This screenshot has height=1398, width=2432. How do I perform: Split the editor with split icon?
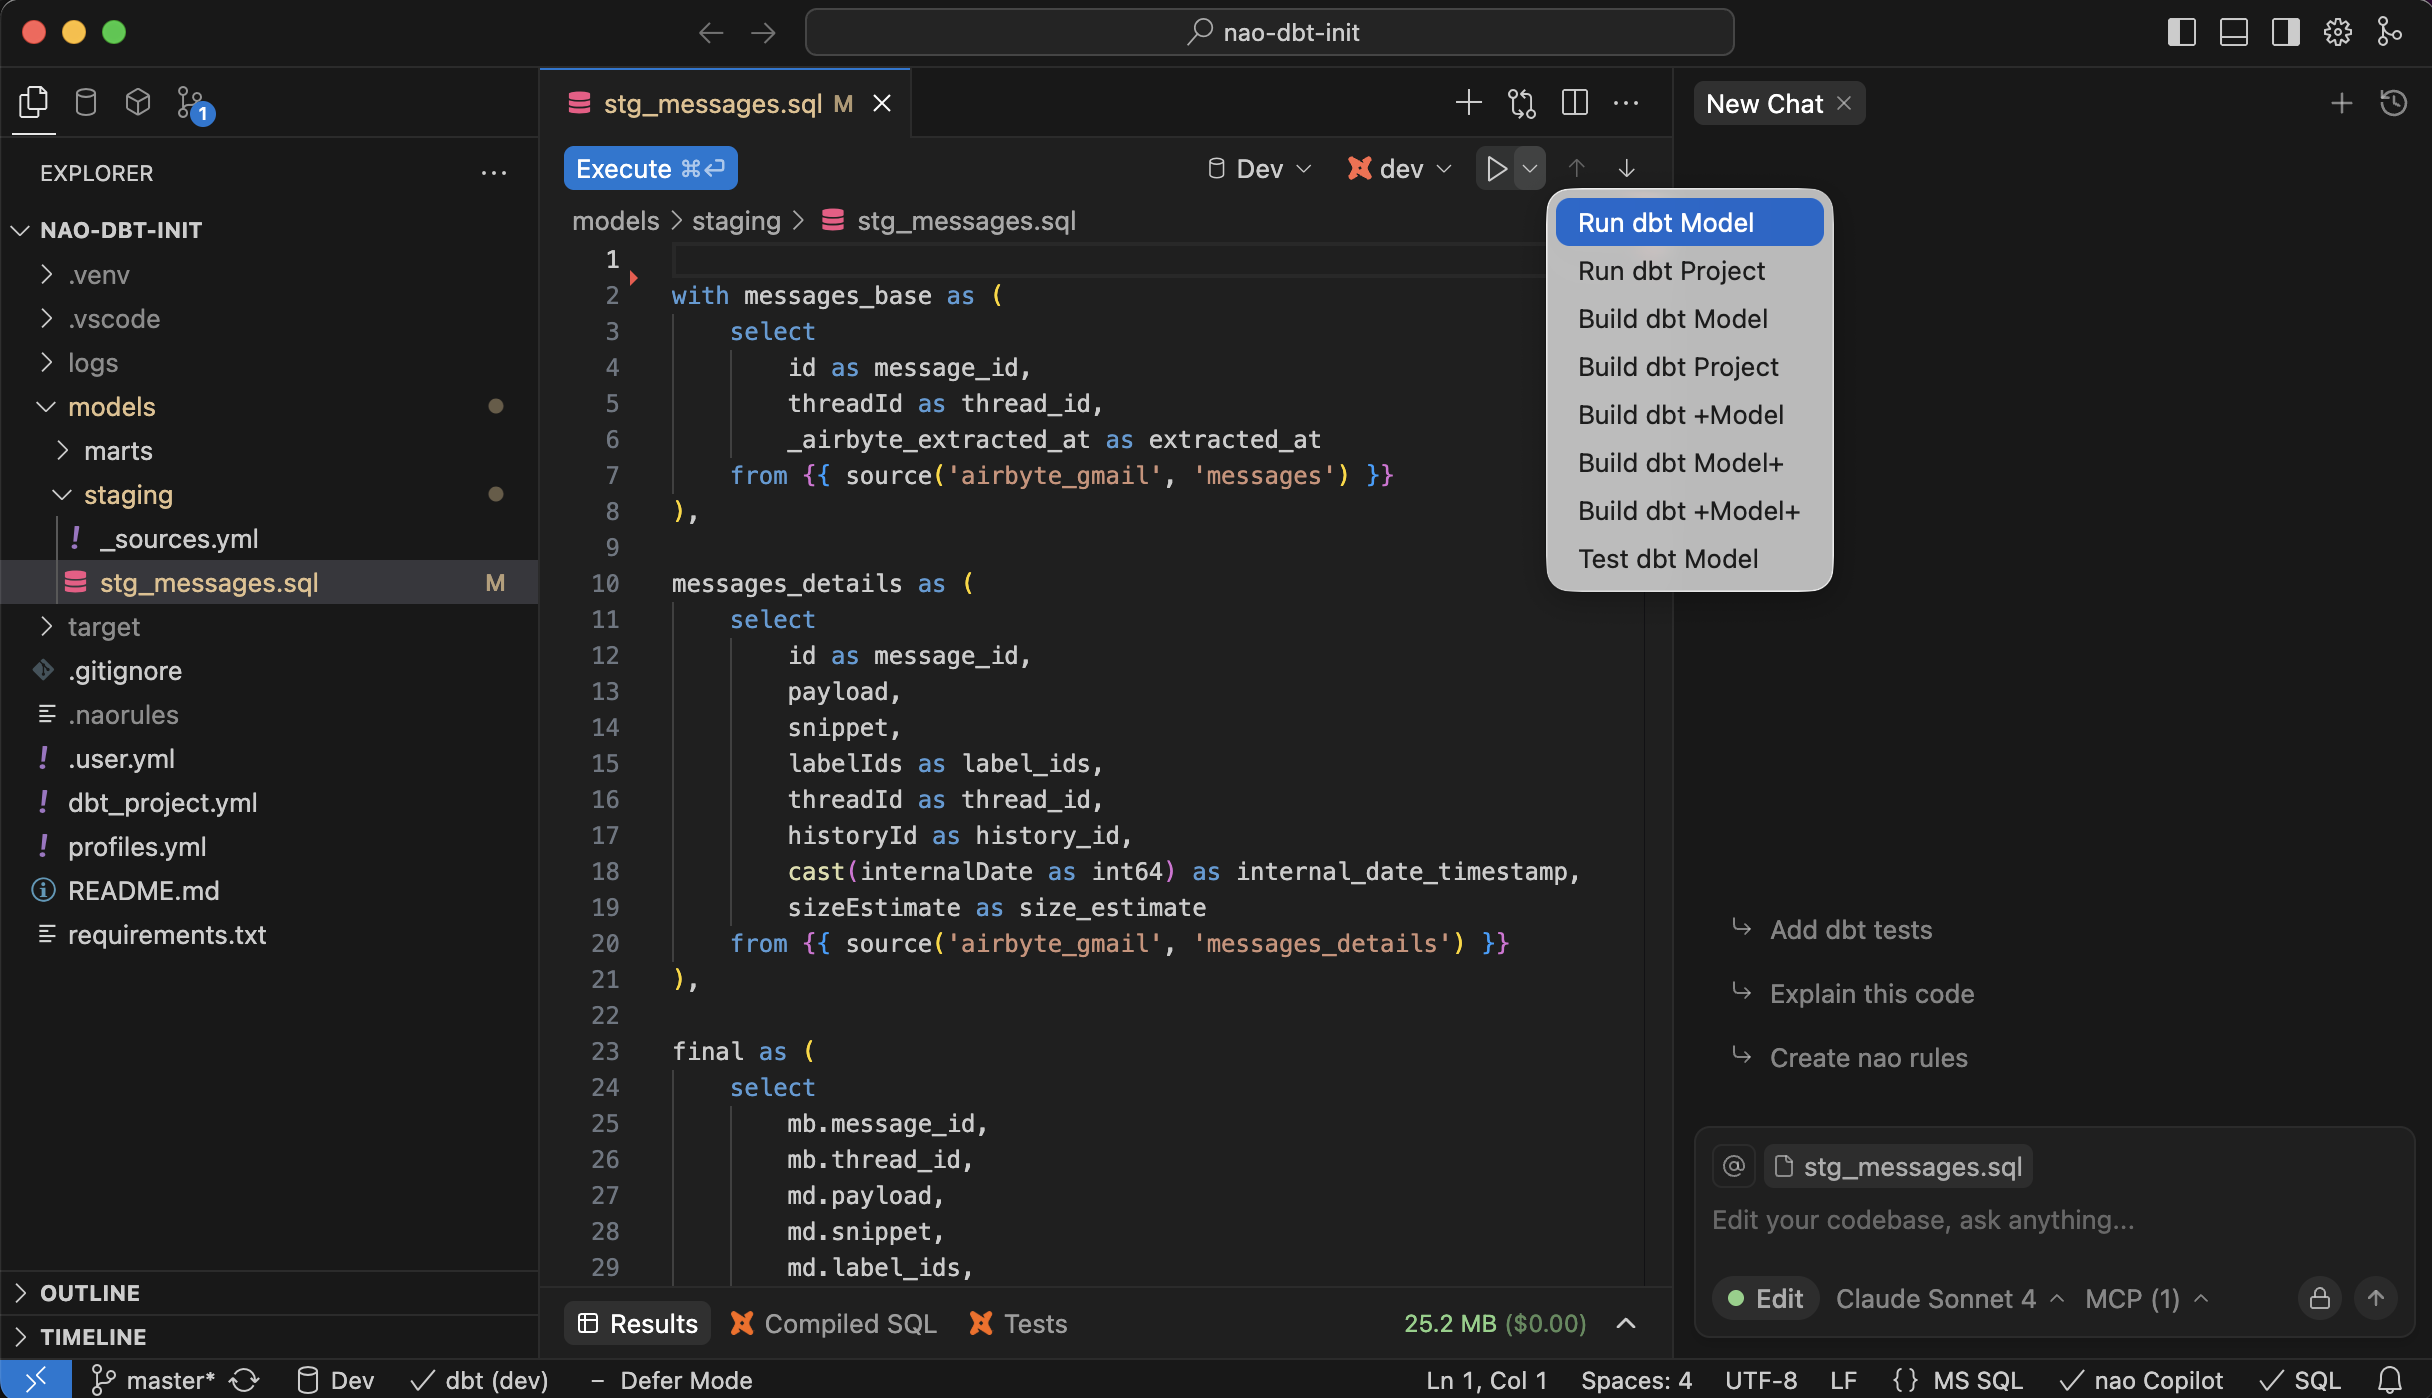pyautogui.click(x=1574, y=103)
